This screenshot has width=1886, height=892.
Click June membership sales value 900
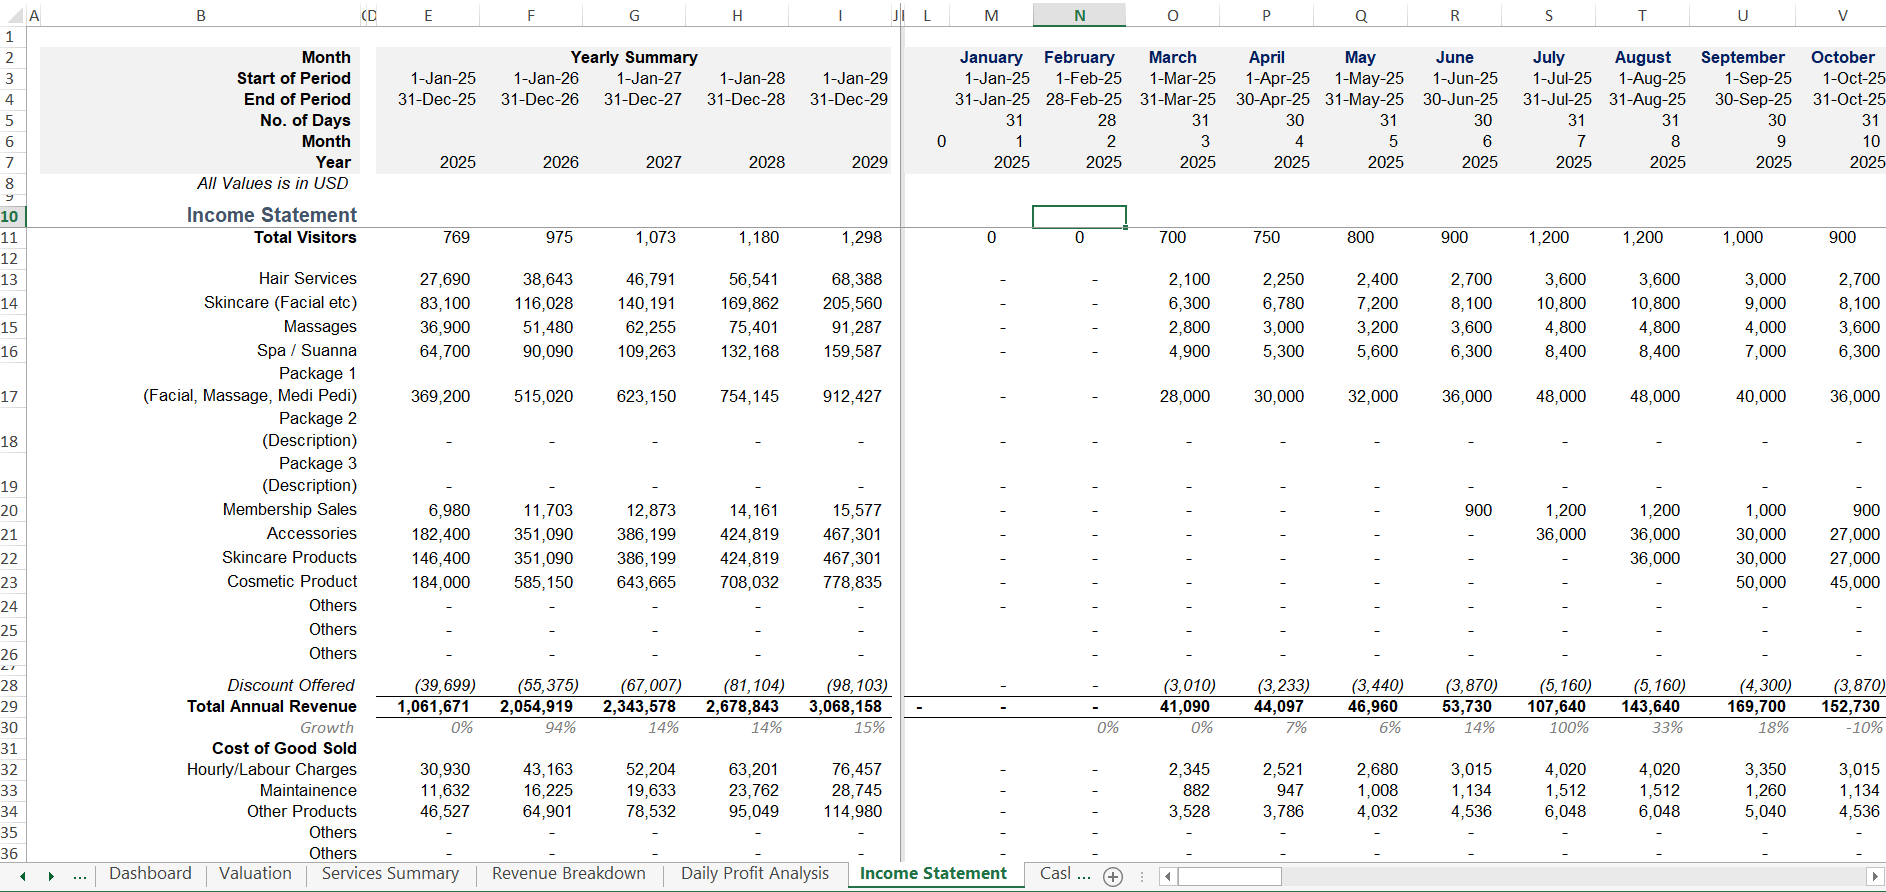tap(1478, 510)
